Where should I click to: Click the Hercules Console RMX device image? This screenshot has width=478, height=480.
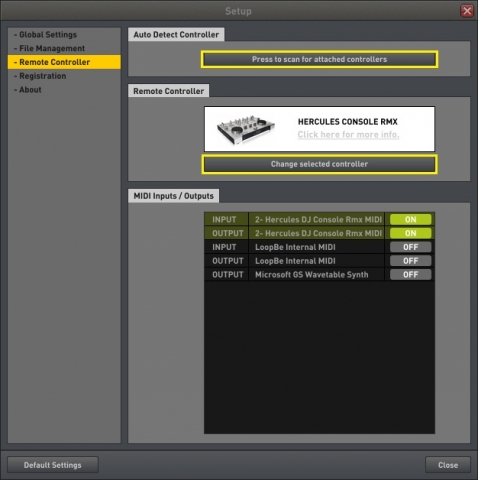point(246,130)
